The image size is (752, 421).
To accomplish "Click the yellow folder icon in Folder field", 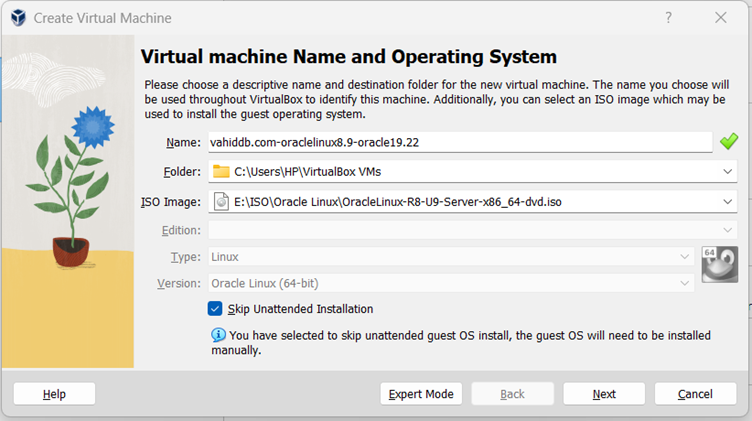I will [221, 172].
